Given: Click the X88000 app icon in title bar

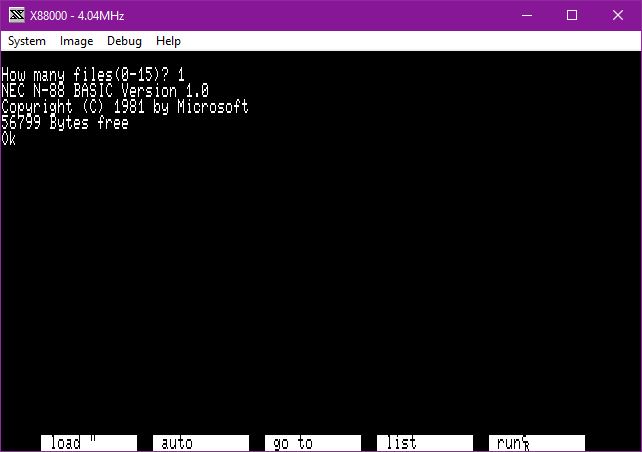Looking at the screenshot, I should point(17,16).
